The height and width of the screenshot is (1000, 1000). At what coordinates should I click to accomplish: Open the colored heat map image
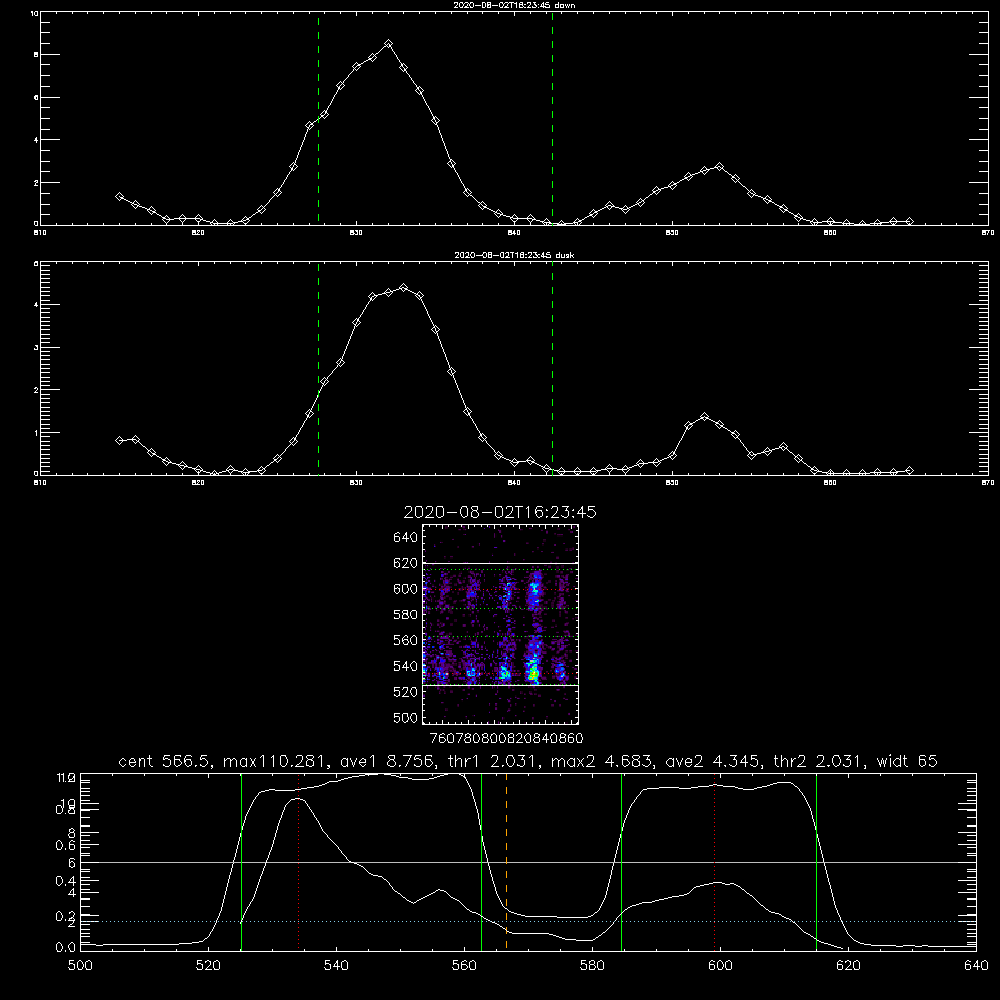point(500,624)
